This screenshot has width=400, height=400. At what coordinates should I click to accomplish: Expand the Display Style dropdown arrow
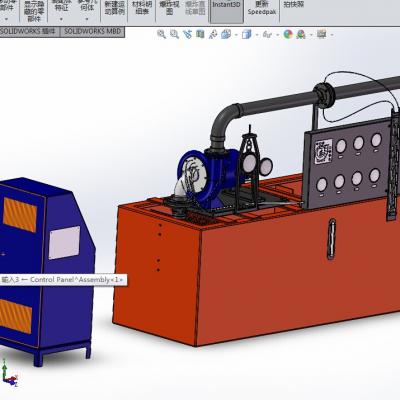[257, 35]
